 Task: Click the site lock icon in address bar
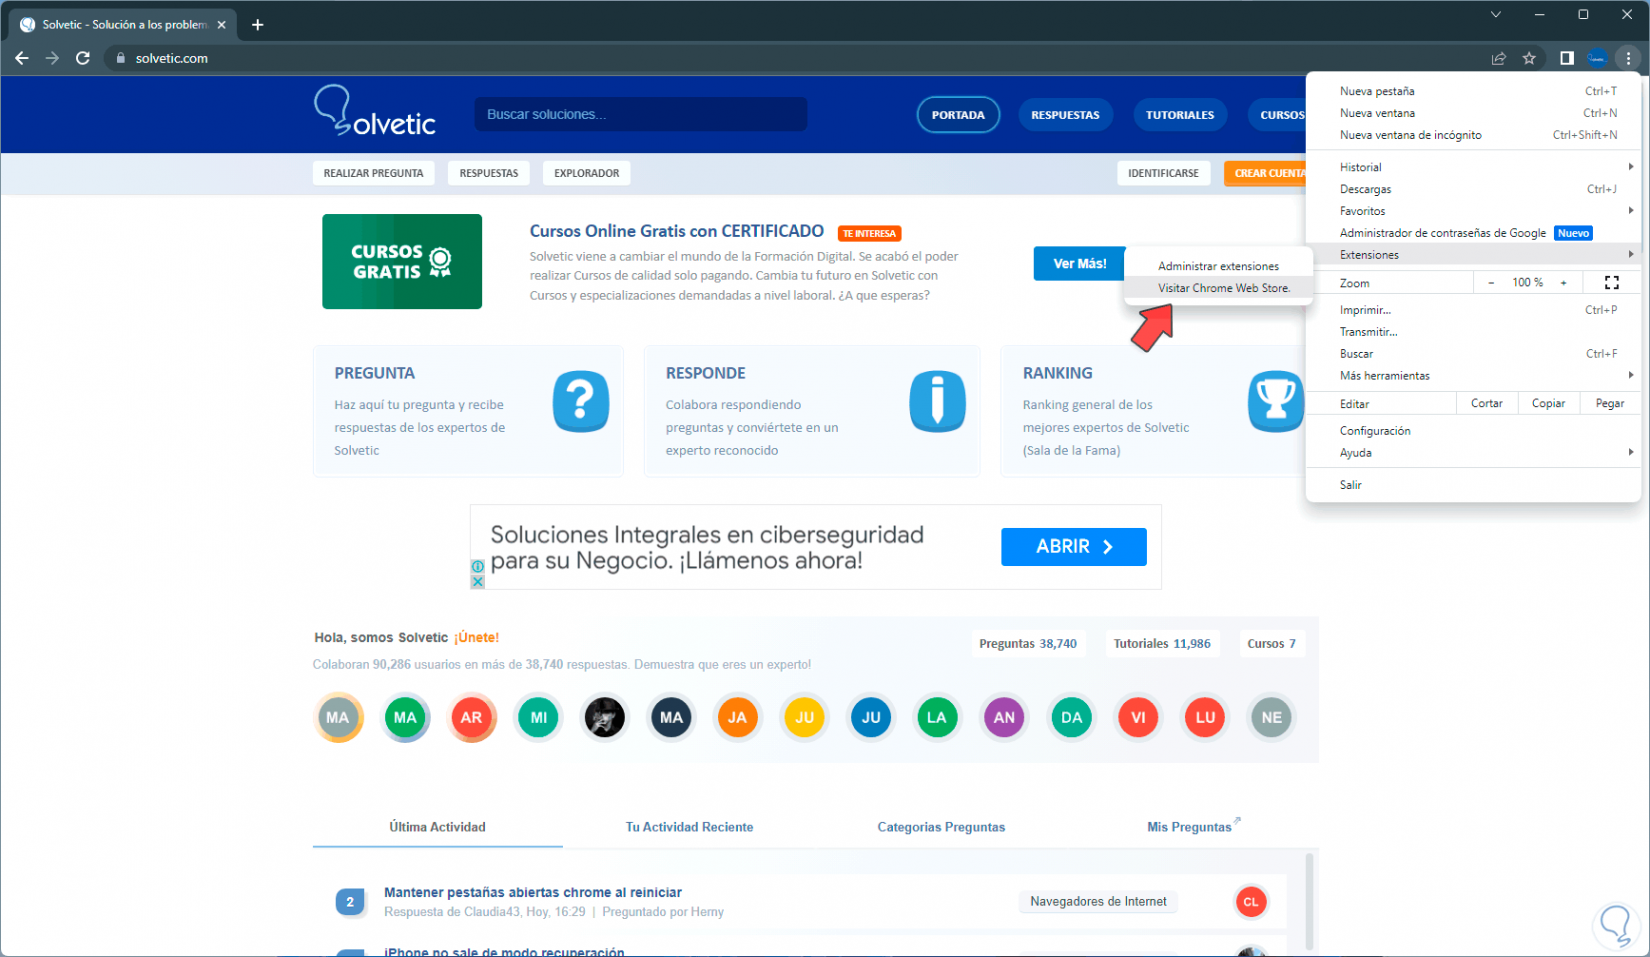(121, 58)
